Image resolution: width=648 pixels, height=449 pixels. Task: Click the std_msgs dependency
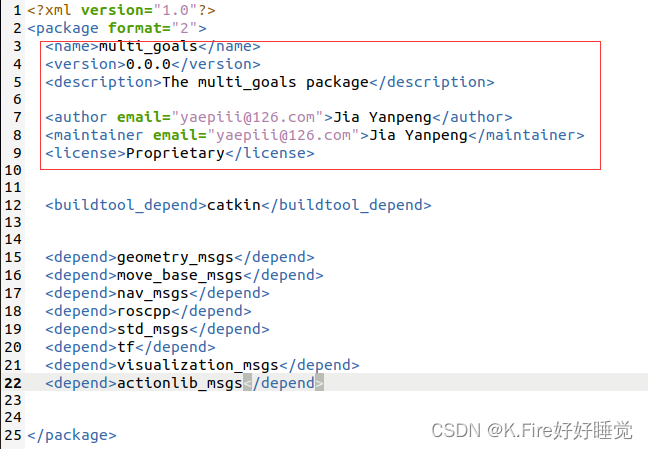[153, 330]
